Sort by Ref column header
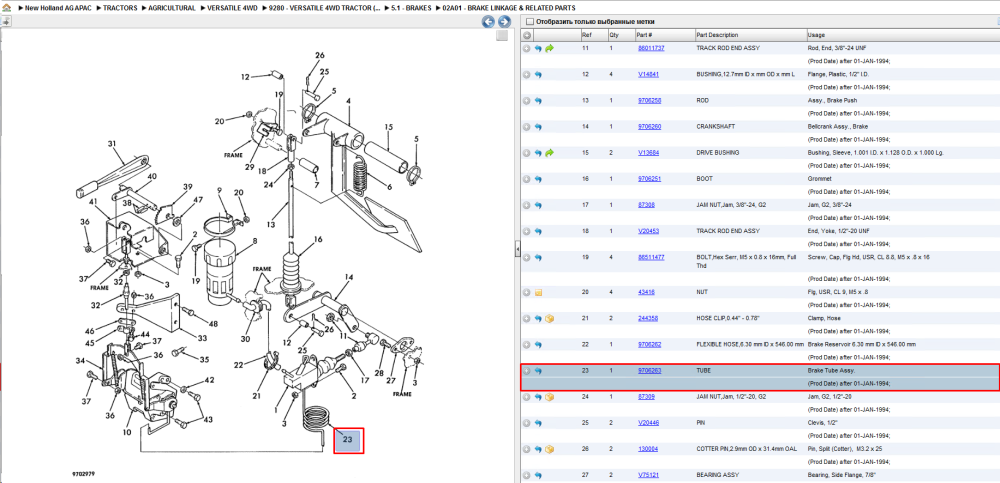The width and height of the screenshot is (1000, 483). point(593,35)
